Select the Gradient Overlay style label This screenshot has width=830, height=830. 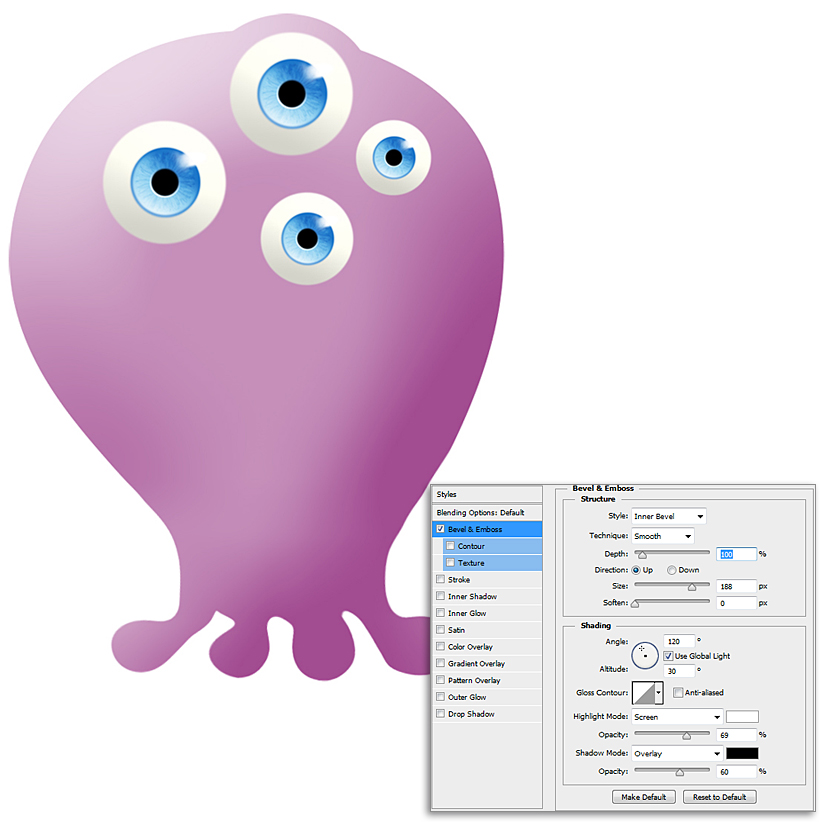coord(476,664)
